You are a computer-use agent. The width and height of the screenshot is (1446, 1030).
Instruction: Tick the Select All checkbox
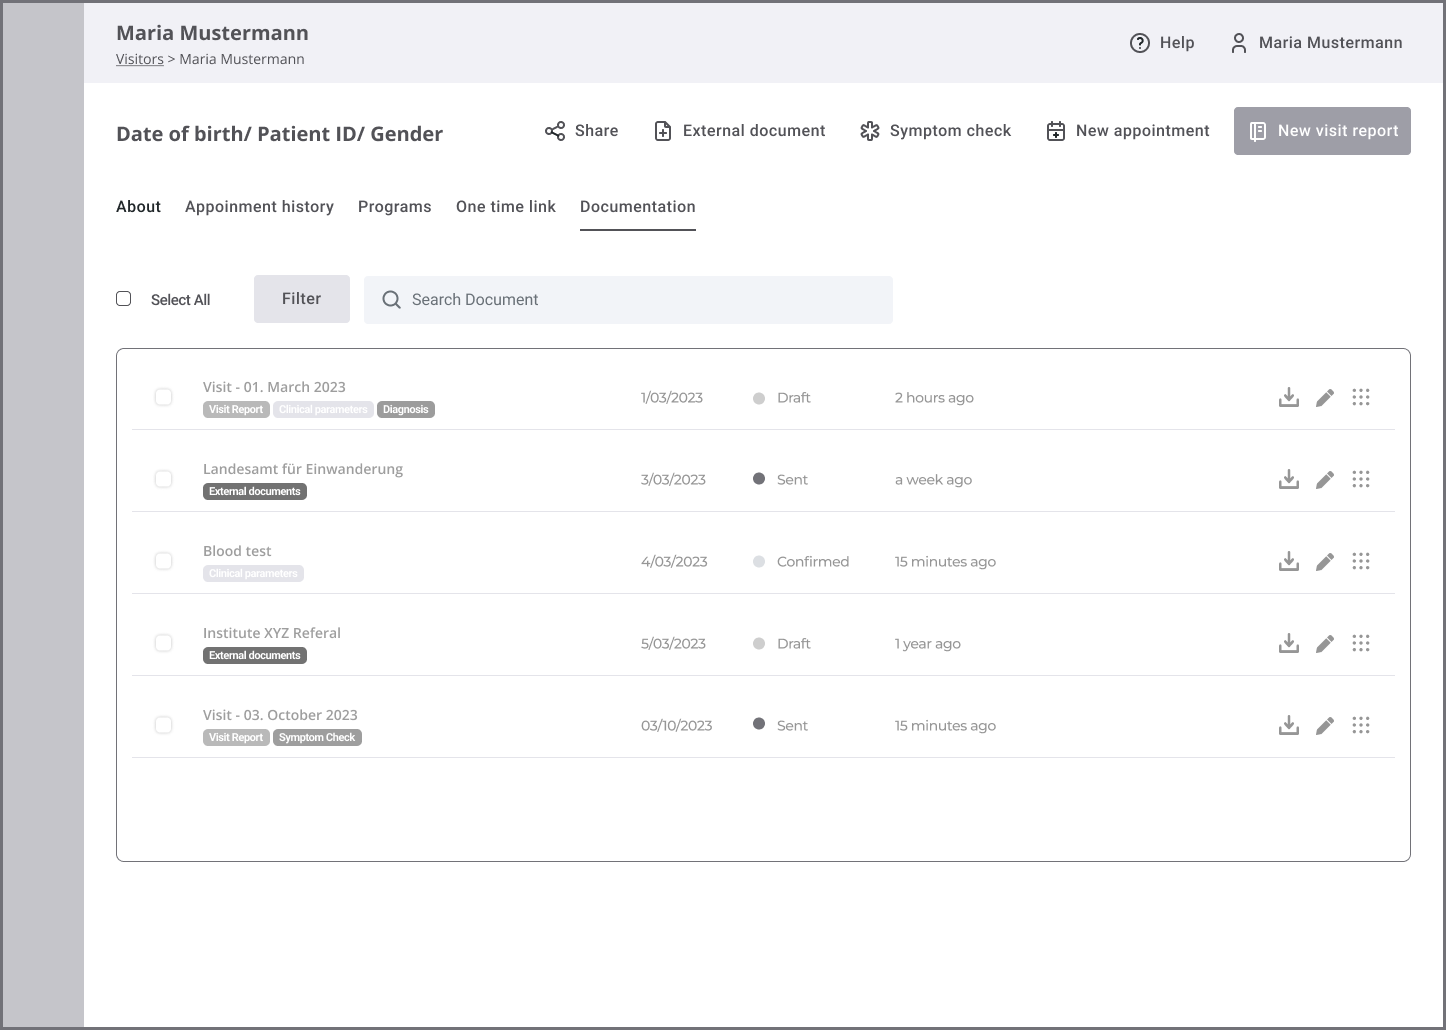[124, 299]
